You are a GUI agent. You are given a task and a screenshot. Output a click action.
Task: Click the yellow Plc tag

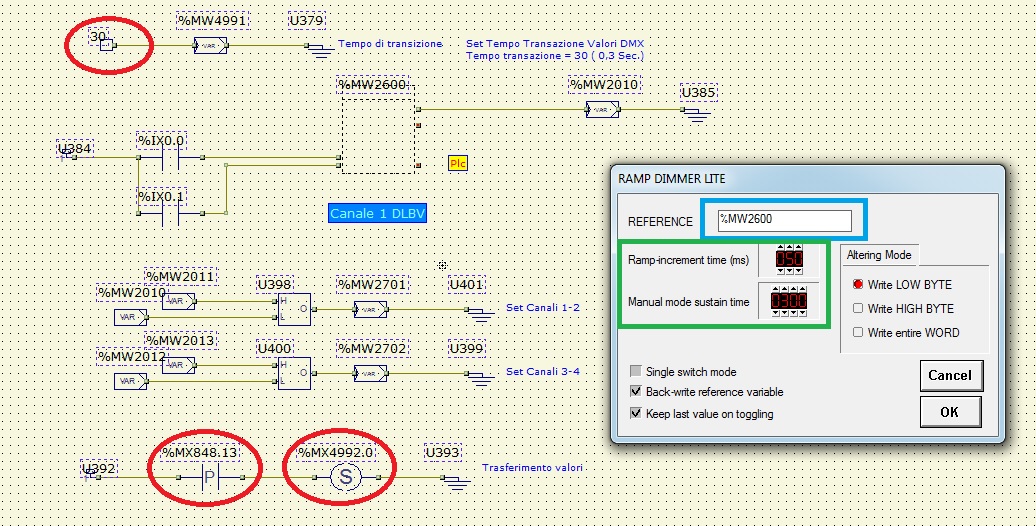tap(458, 163)
